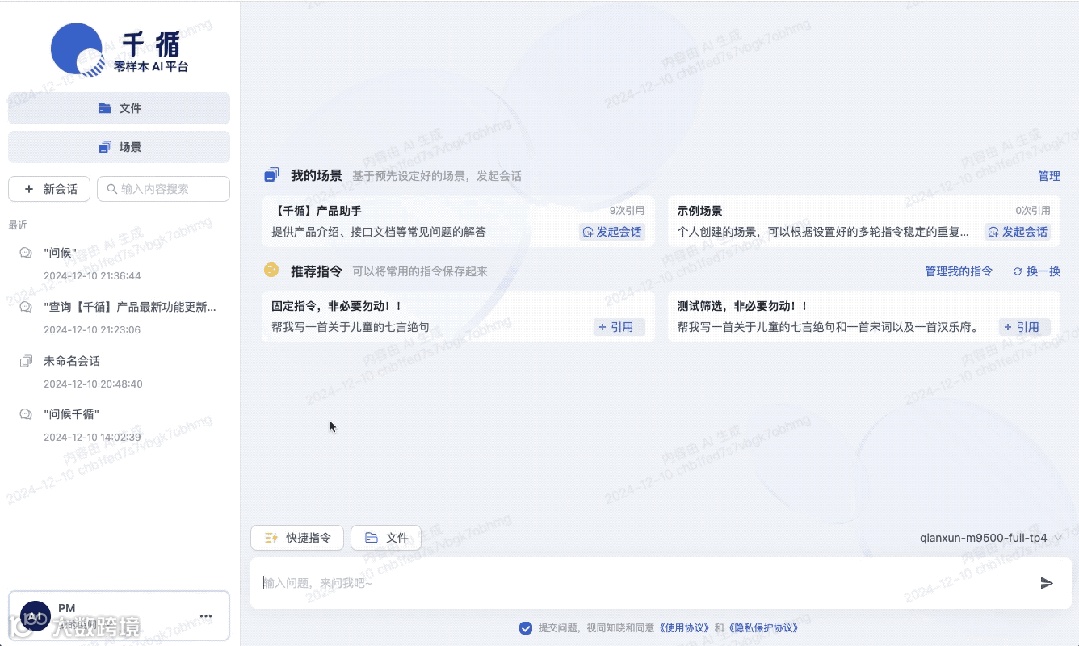Quote the 测试筛选 command via 引用
Image resolution: width=1079 pixels, height=646 pixels.
pyautogui.click(x=1023, y=327)
